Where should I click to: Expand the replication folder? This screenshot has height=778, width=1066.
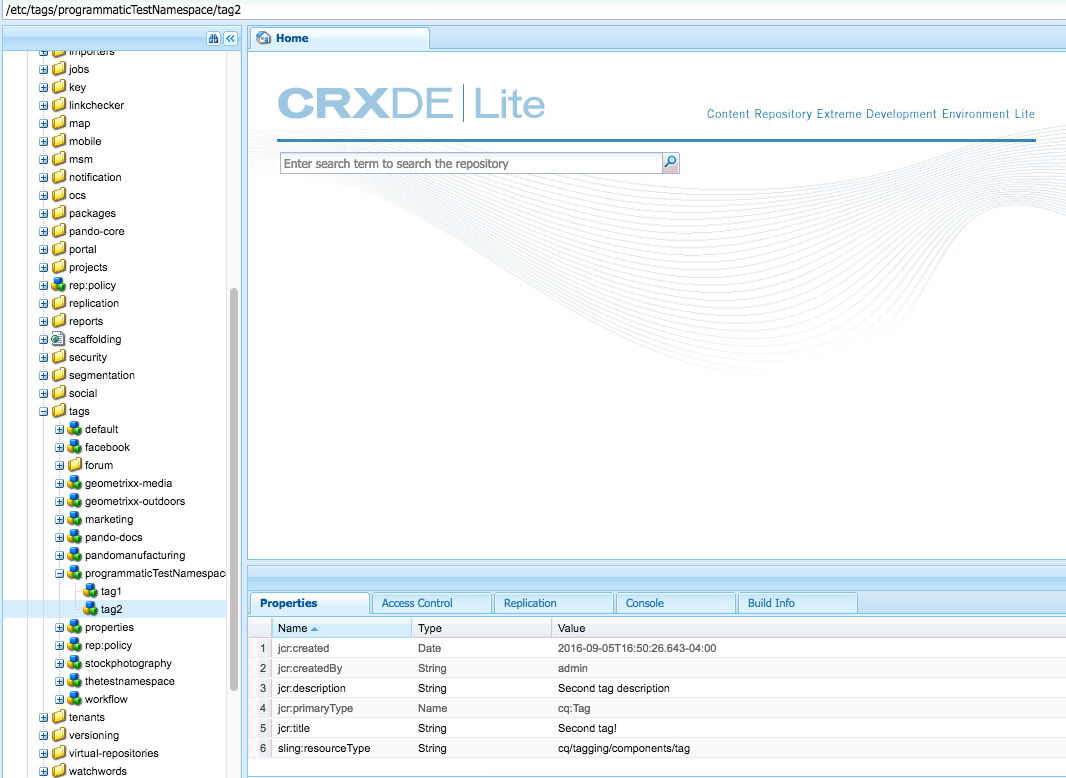44,303
